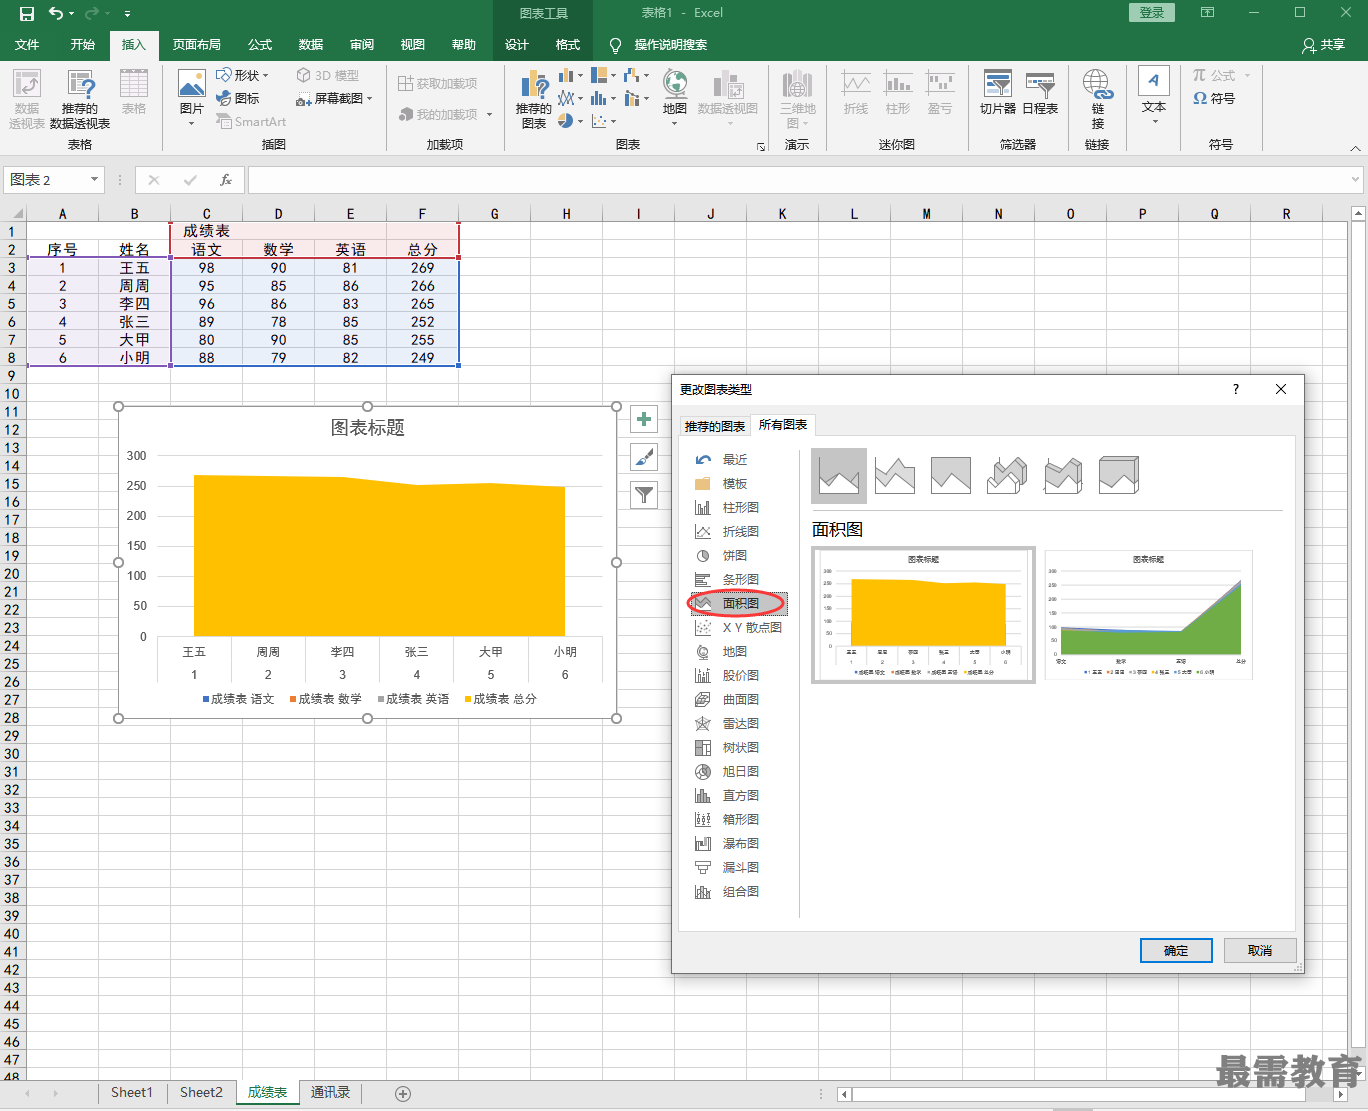Switch to Sheet1 worksheet tab
Image resolution: width=1368 pixels, height=1111 pixels.
[132, 1093]
